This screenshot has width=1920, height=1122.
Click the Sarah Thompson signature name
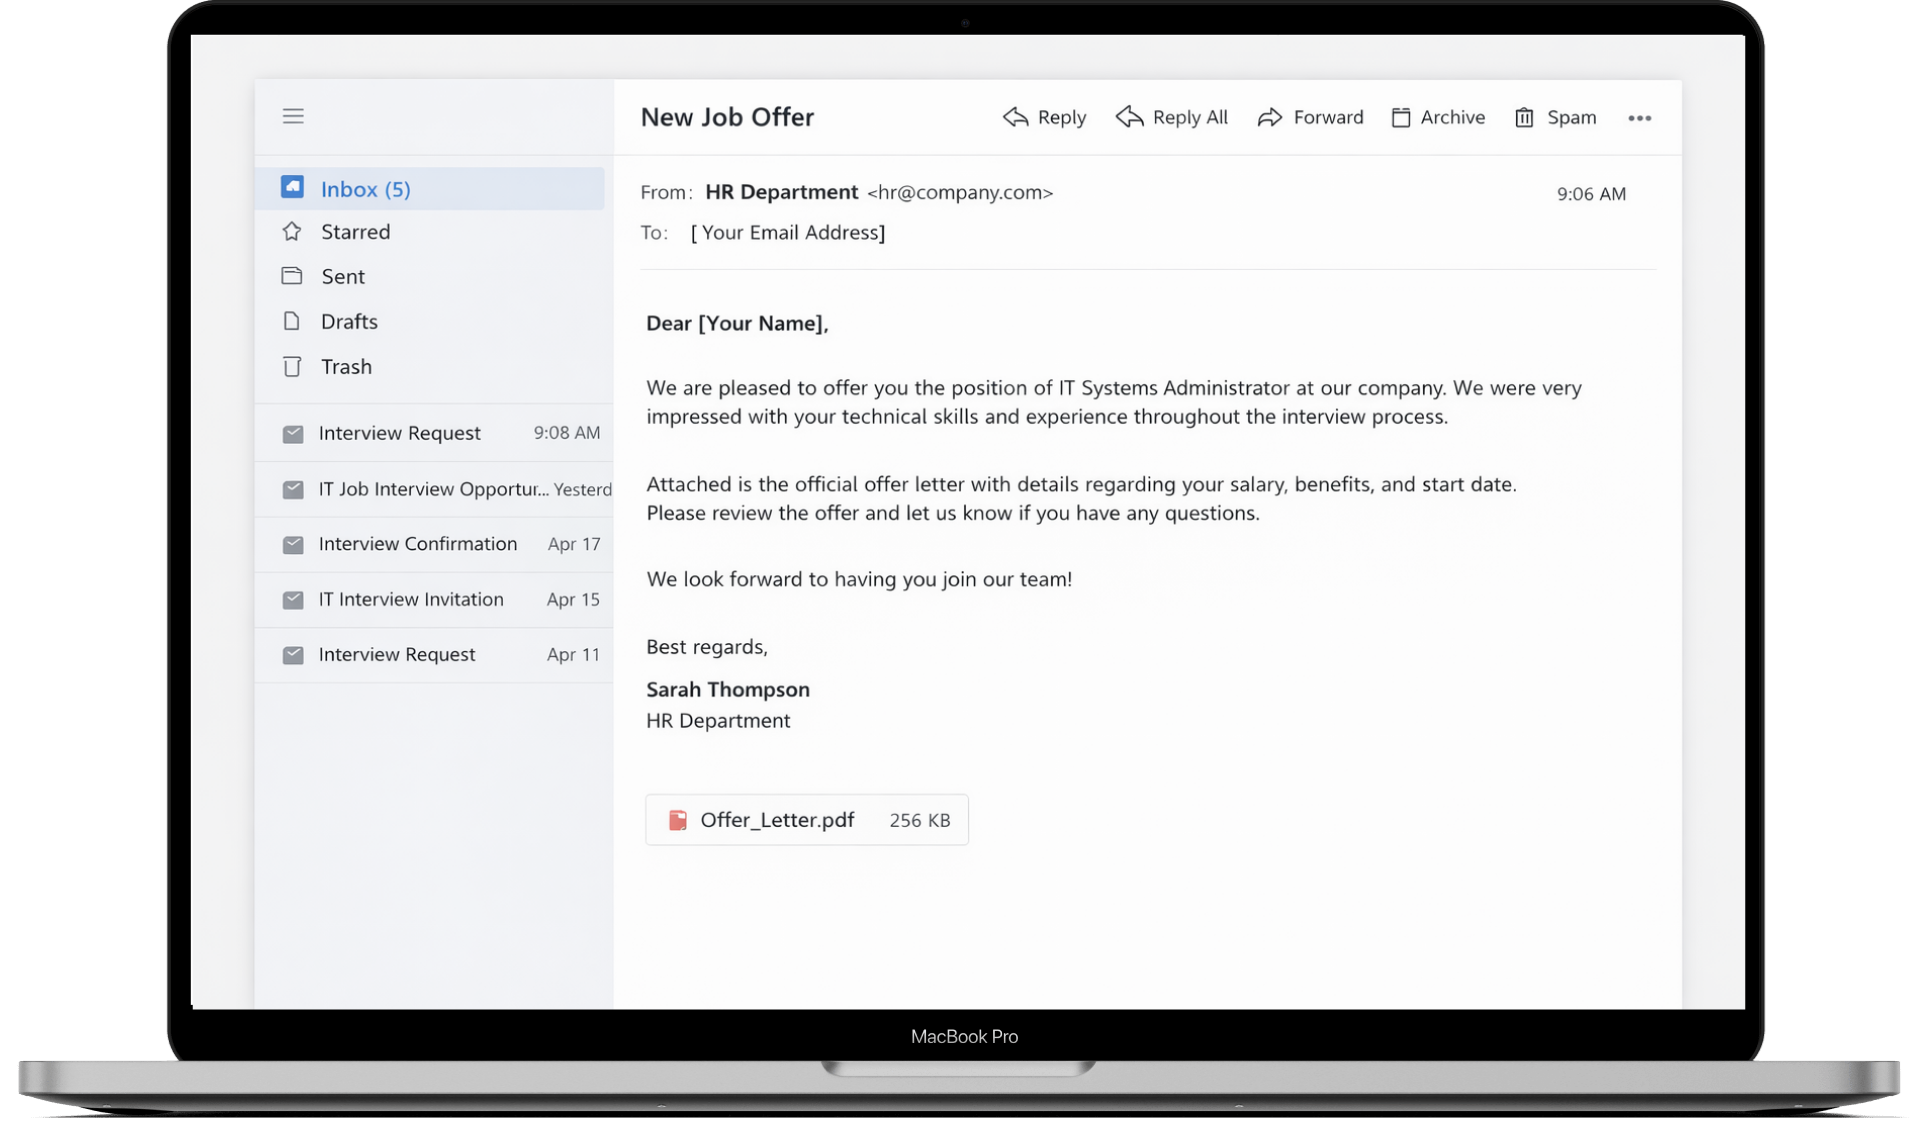click(x=728, y=689)
